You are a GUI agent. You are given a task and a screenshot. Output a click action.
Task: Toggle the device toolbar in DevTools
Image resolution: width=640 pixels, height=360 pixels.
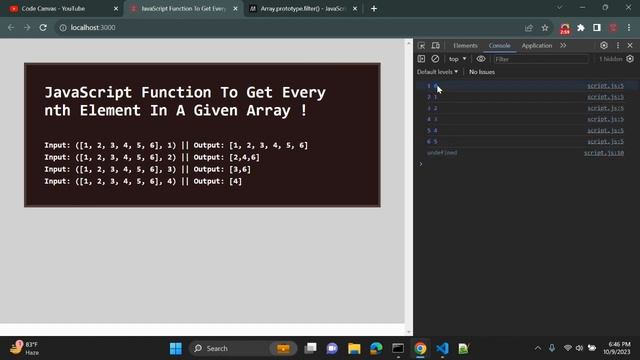pos(436,46)
